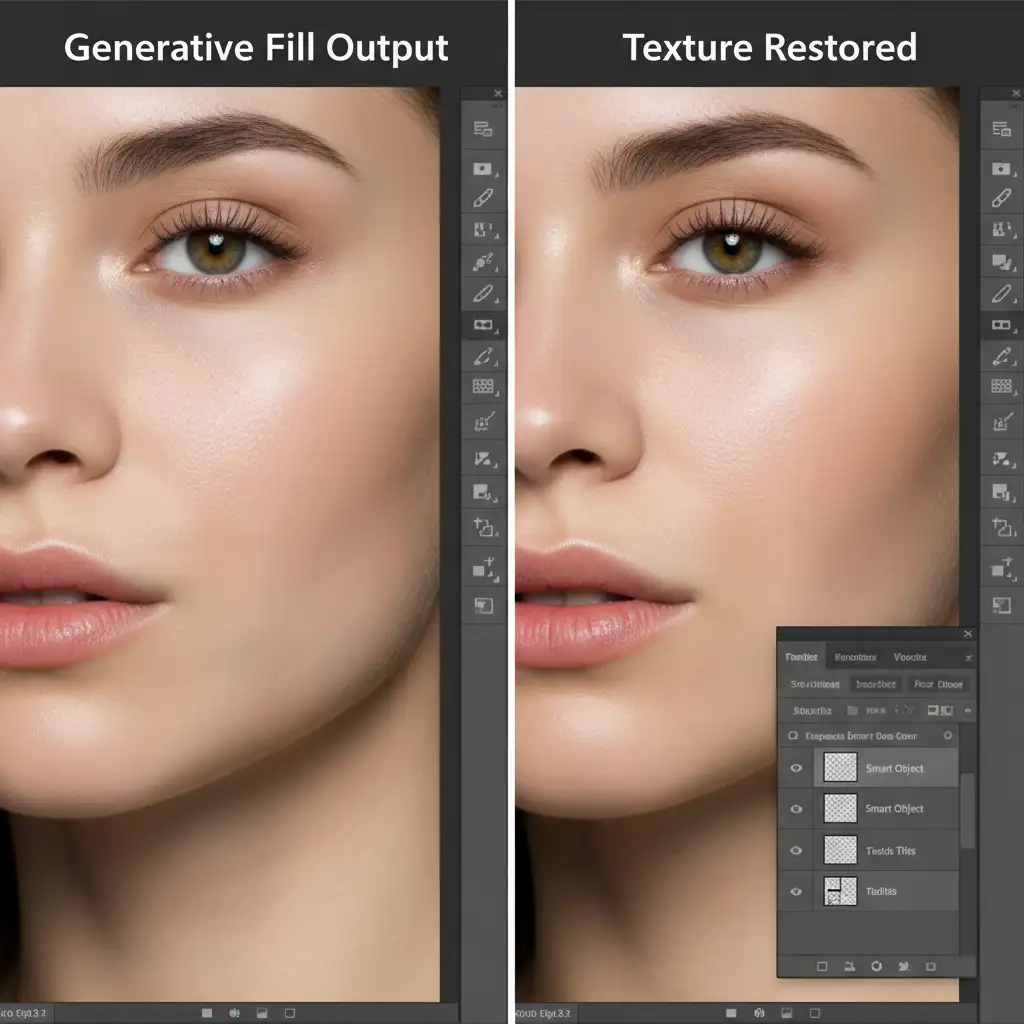Hide the top Smart Object layer
Viewport: 1024px width, 1024px height.
pyautogui.click(x=796, y=768)
